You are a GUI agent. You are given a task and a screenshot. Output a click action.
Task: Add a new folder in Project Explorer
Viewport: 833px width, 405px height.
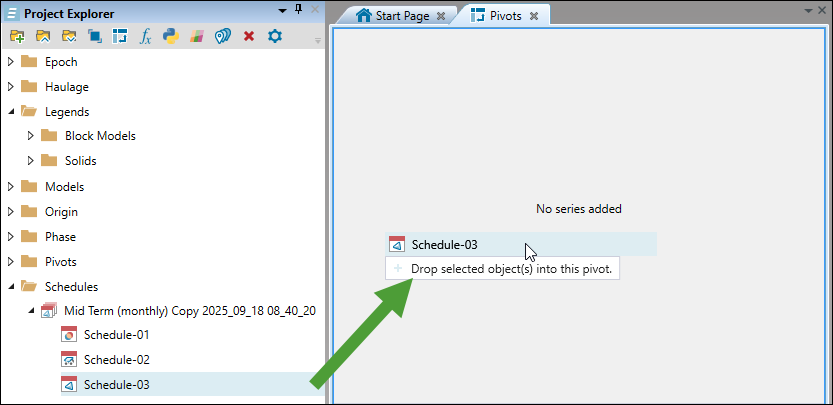(17, 37)
